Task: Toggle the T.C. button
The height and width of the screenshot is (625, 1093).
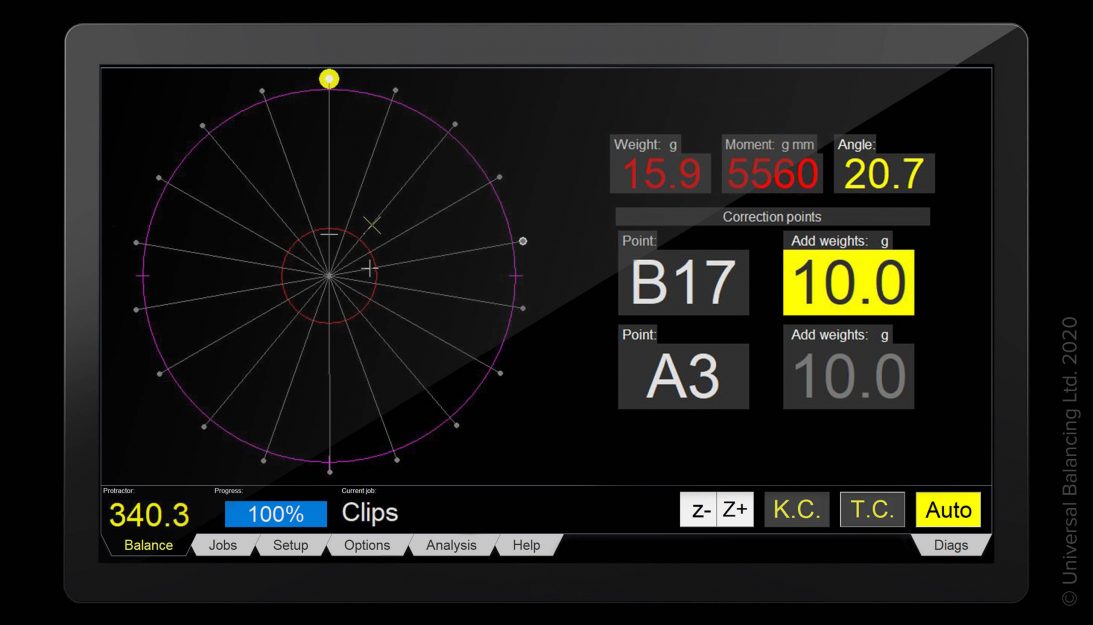Action: click(x=872, y=510)
